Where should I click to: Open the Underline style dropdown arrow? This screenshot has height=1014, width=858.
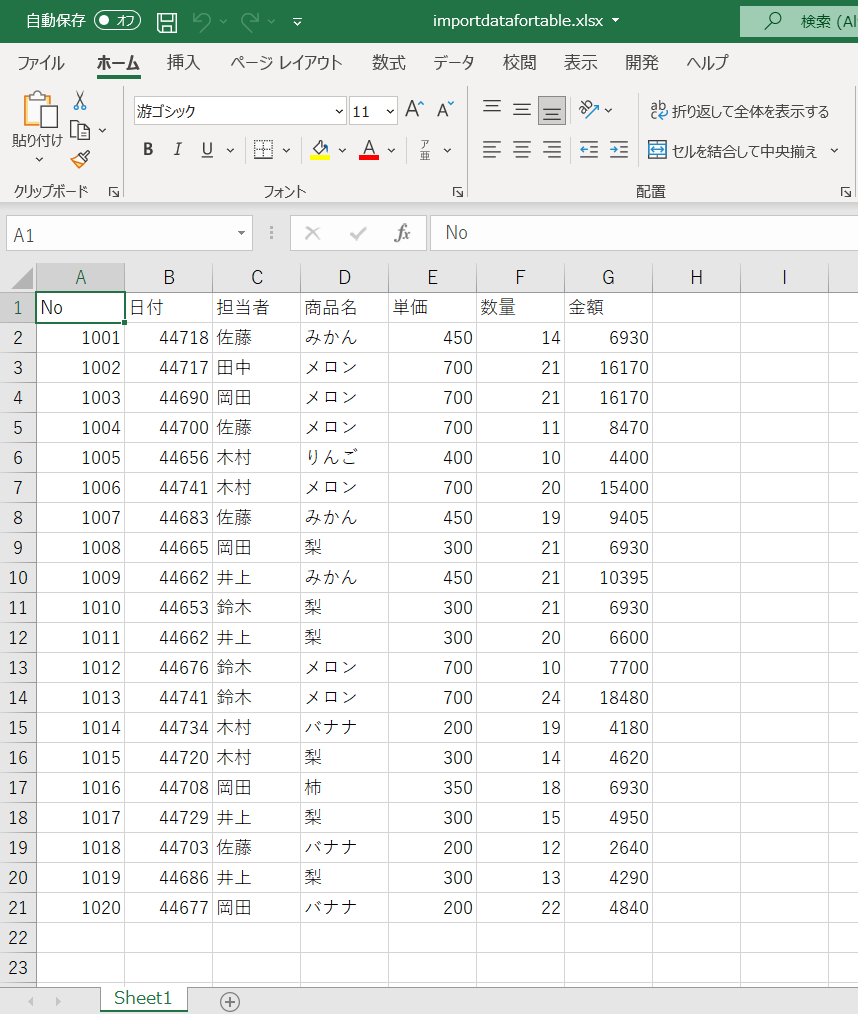(x=230, y=150)
